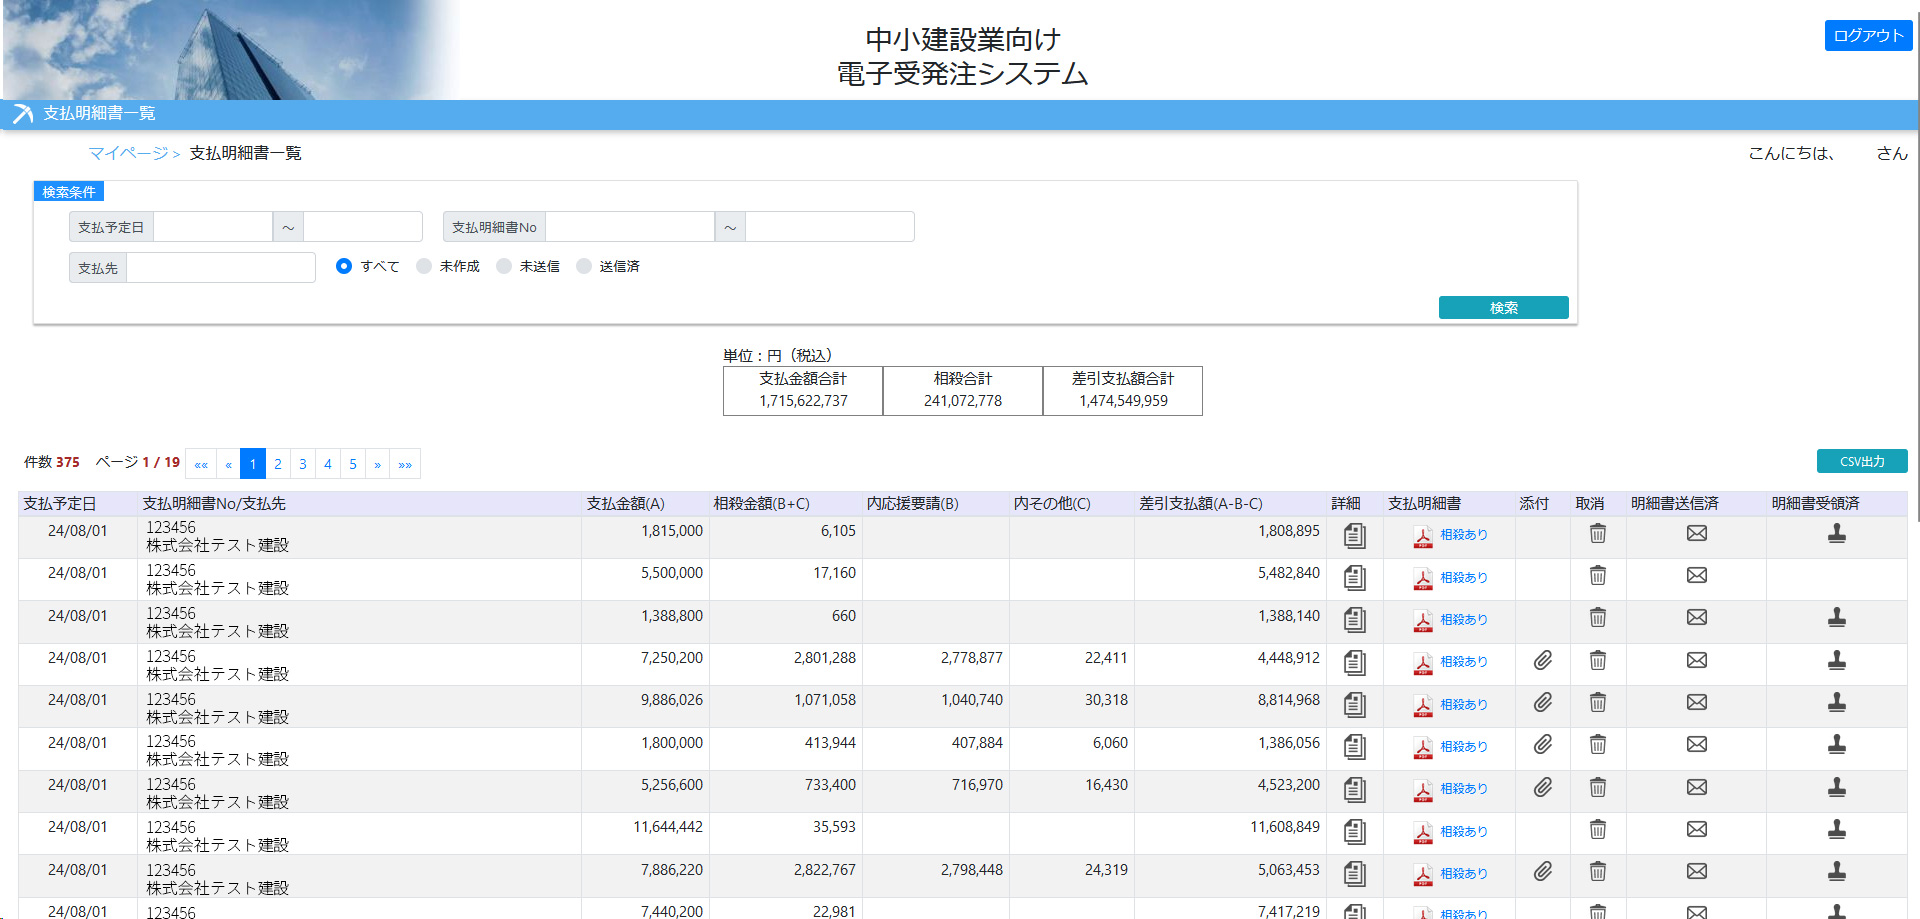Click receipt stamp icon for row 11,644,442
This screenshot has height=919, width=1920.
point(1837,829)
